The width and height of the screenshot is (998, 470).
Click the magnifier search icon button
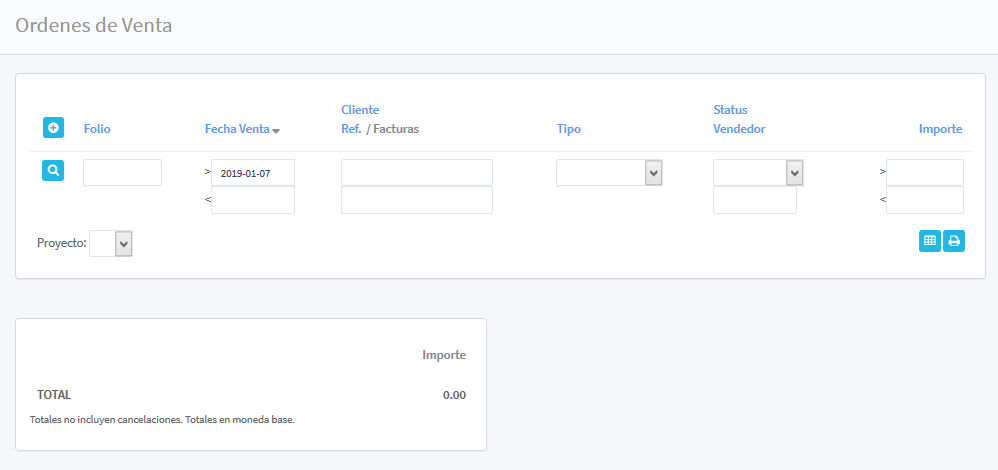click(54, 171)
